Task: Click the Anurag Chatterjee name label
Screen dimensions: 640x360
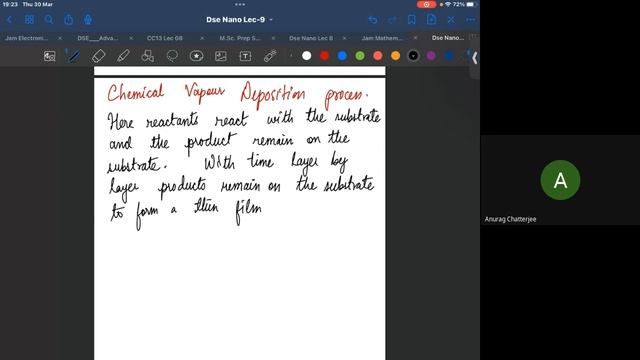Action: click(510, 219)
